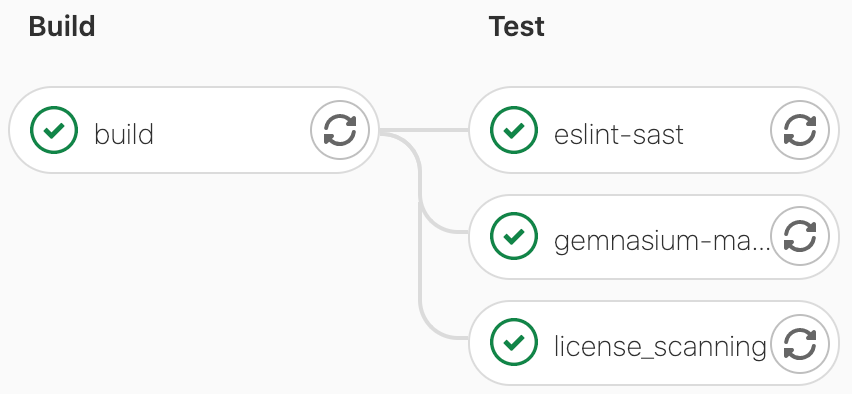852x394 pixels.
Task: Click eslint-sast passed status checkmark
Action: point(514,130)
